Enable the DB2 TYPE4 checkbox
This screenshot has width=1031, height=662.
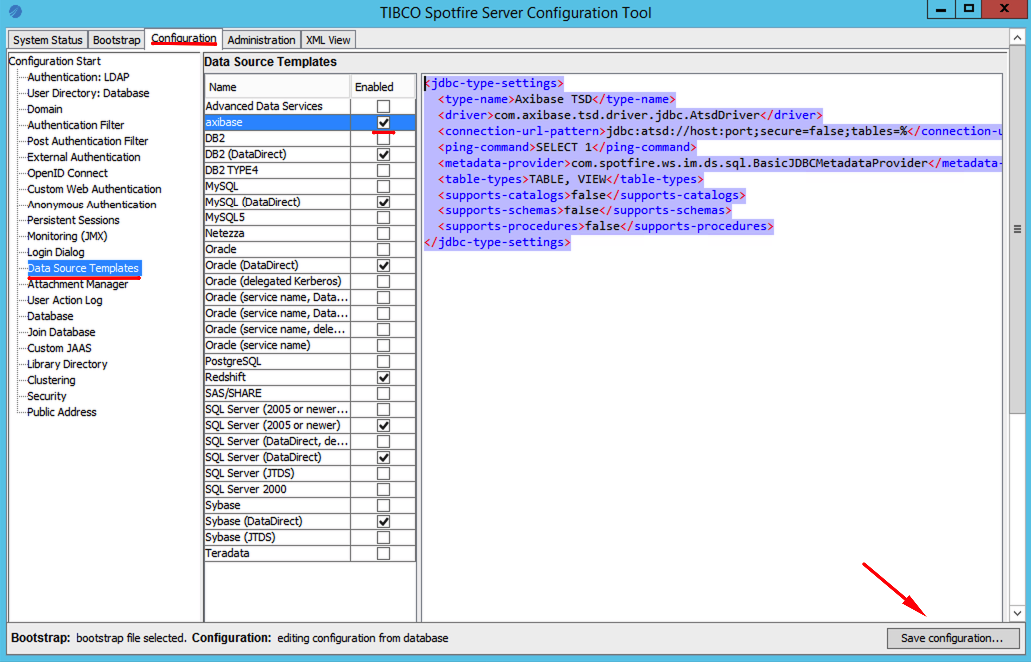383,170
